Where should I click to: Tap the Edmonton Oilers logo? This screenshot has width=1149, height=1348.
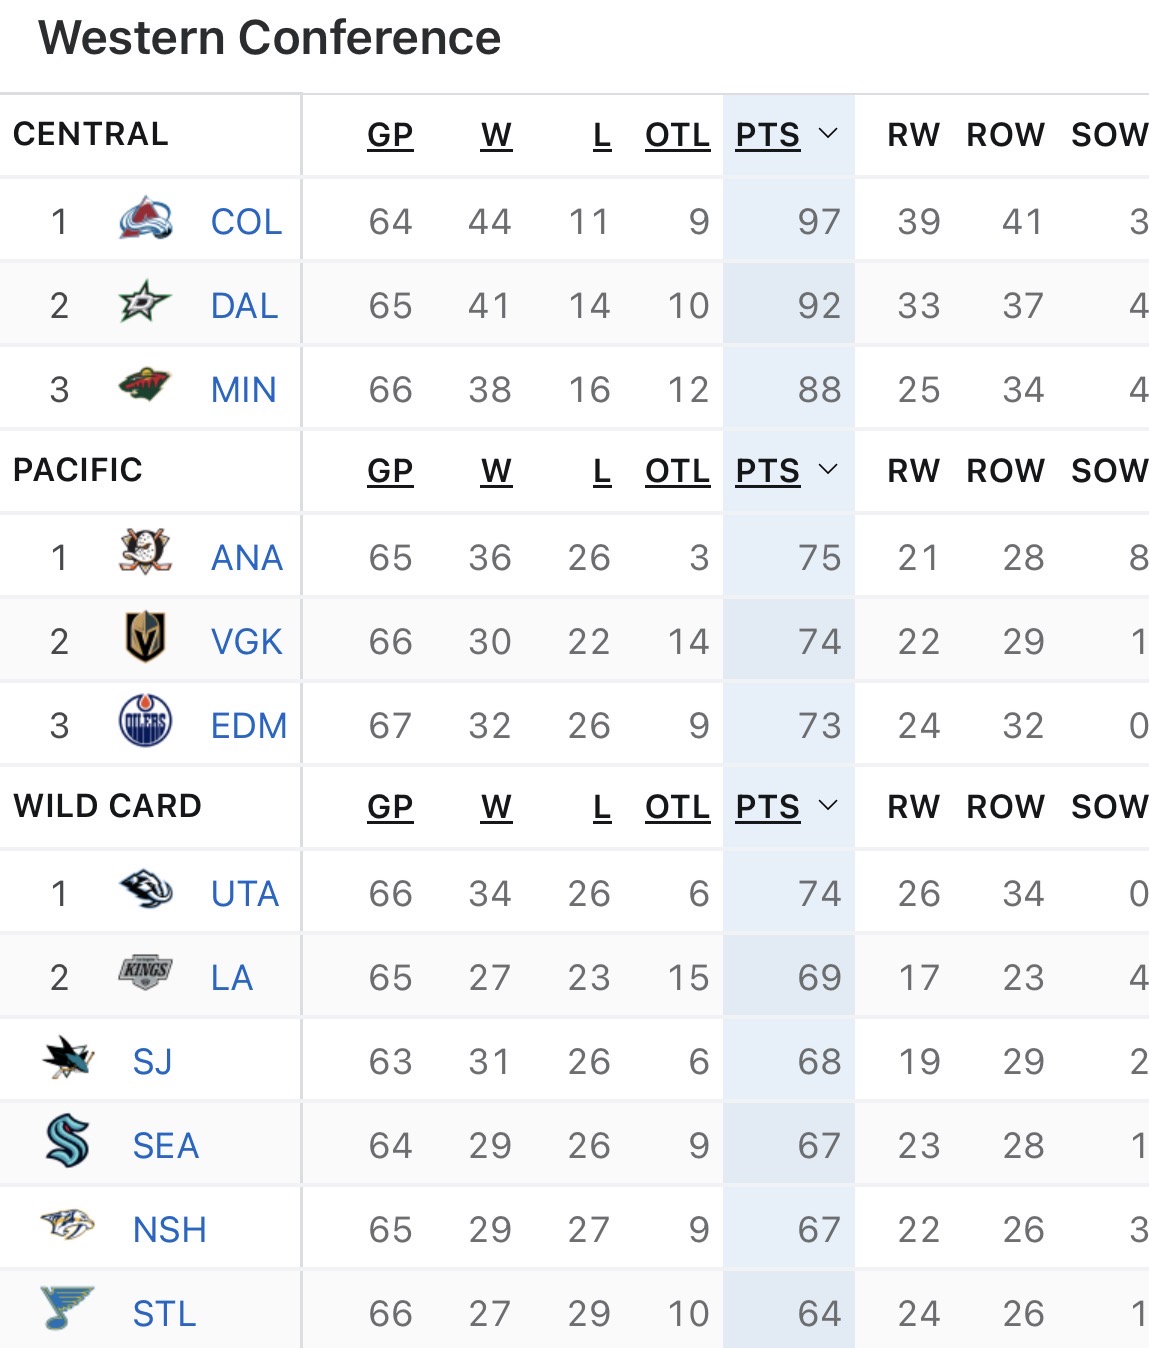(145, 722)
